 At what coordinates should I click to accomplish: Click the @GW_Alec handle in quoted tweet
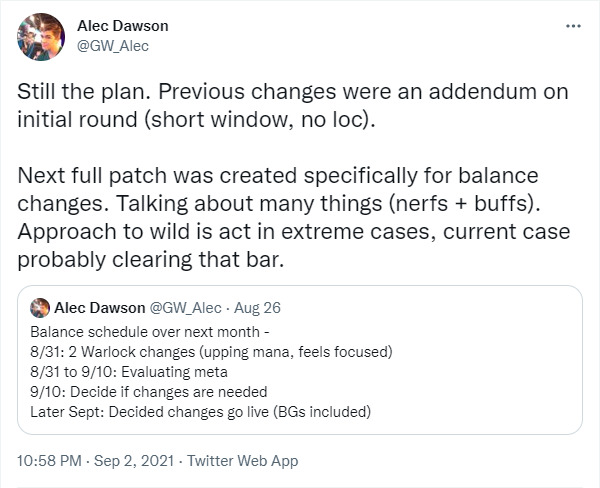click(187, 307)
